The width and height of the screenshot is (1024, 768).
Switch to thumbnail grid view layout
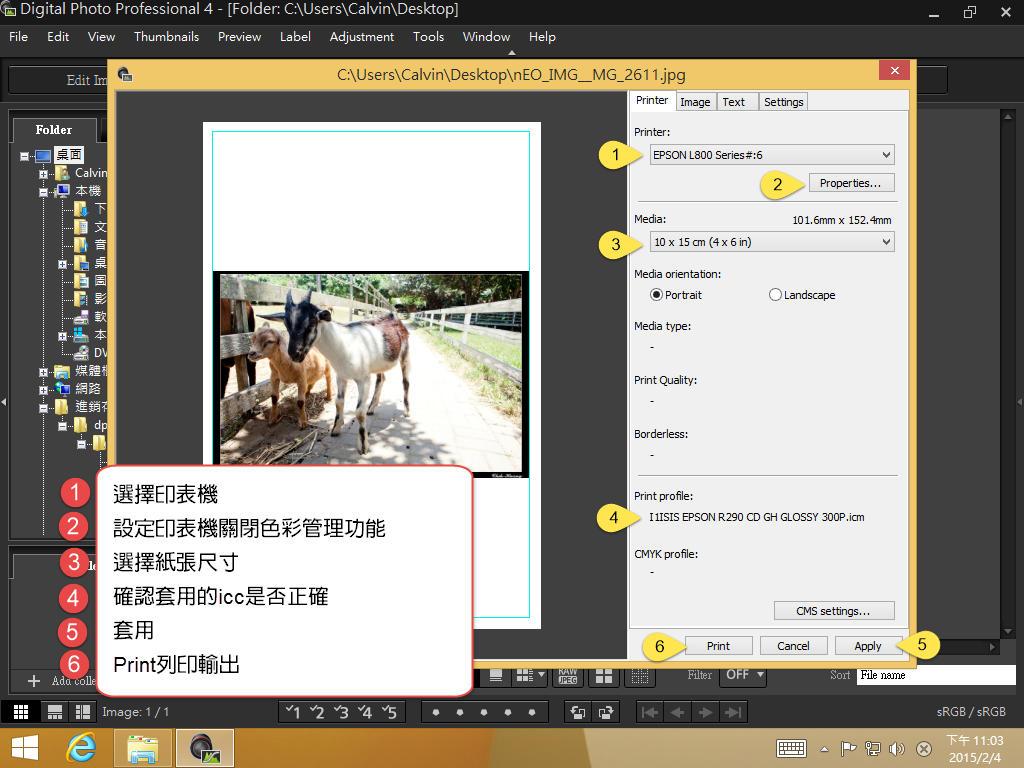click(21, 712)
